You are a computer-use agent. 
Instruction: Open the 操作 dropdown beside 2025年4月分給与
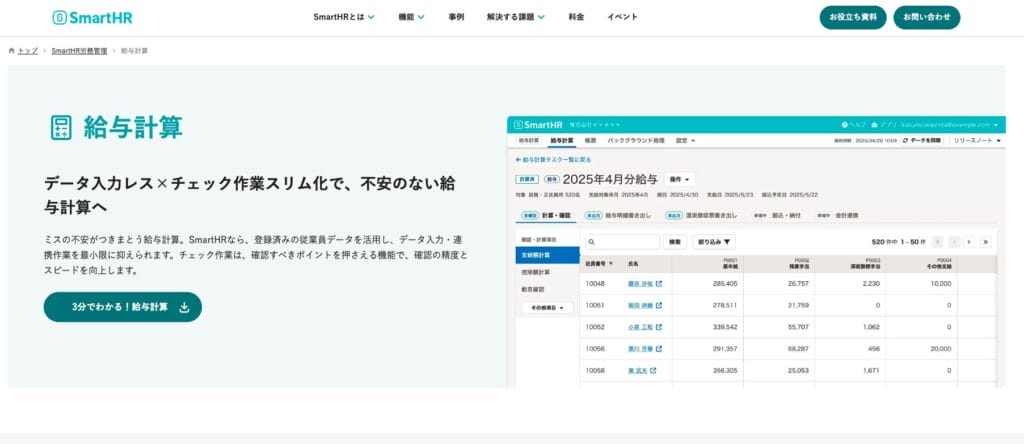tap(680, 179)
